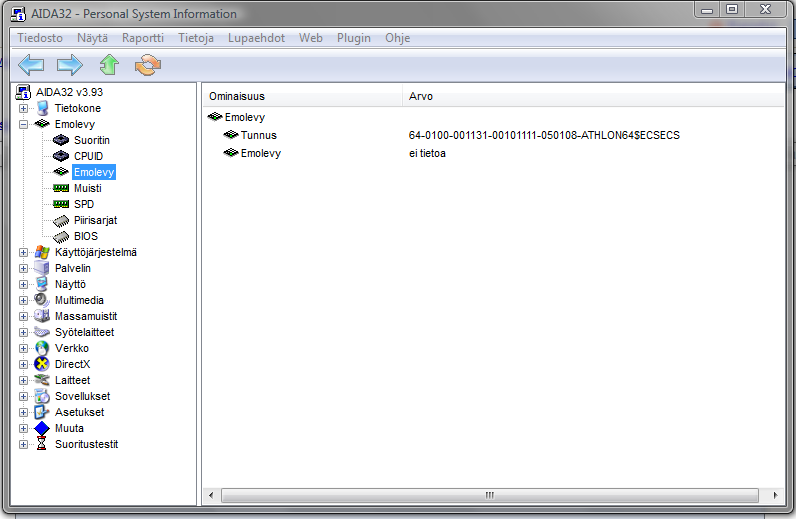This screenshot has width=796, height=519.
Task: Expand the Käyttöjärjestelmä tree node
Action: click(23, 252)
